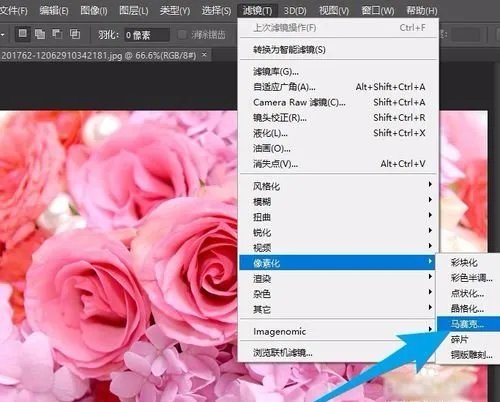Choose 油画(O)... filter
500x402 pixels.
pos(338,148)
